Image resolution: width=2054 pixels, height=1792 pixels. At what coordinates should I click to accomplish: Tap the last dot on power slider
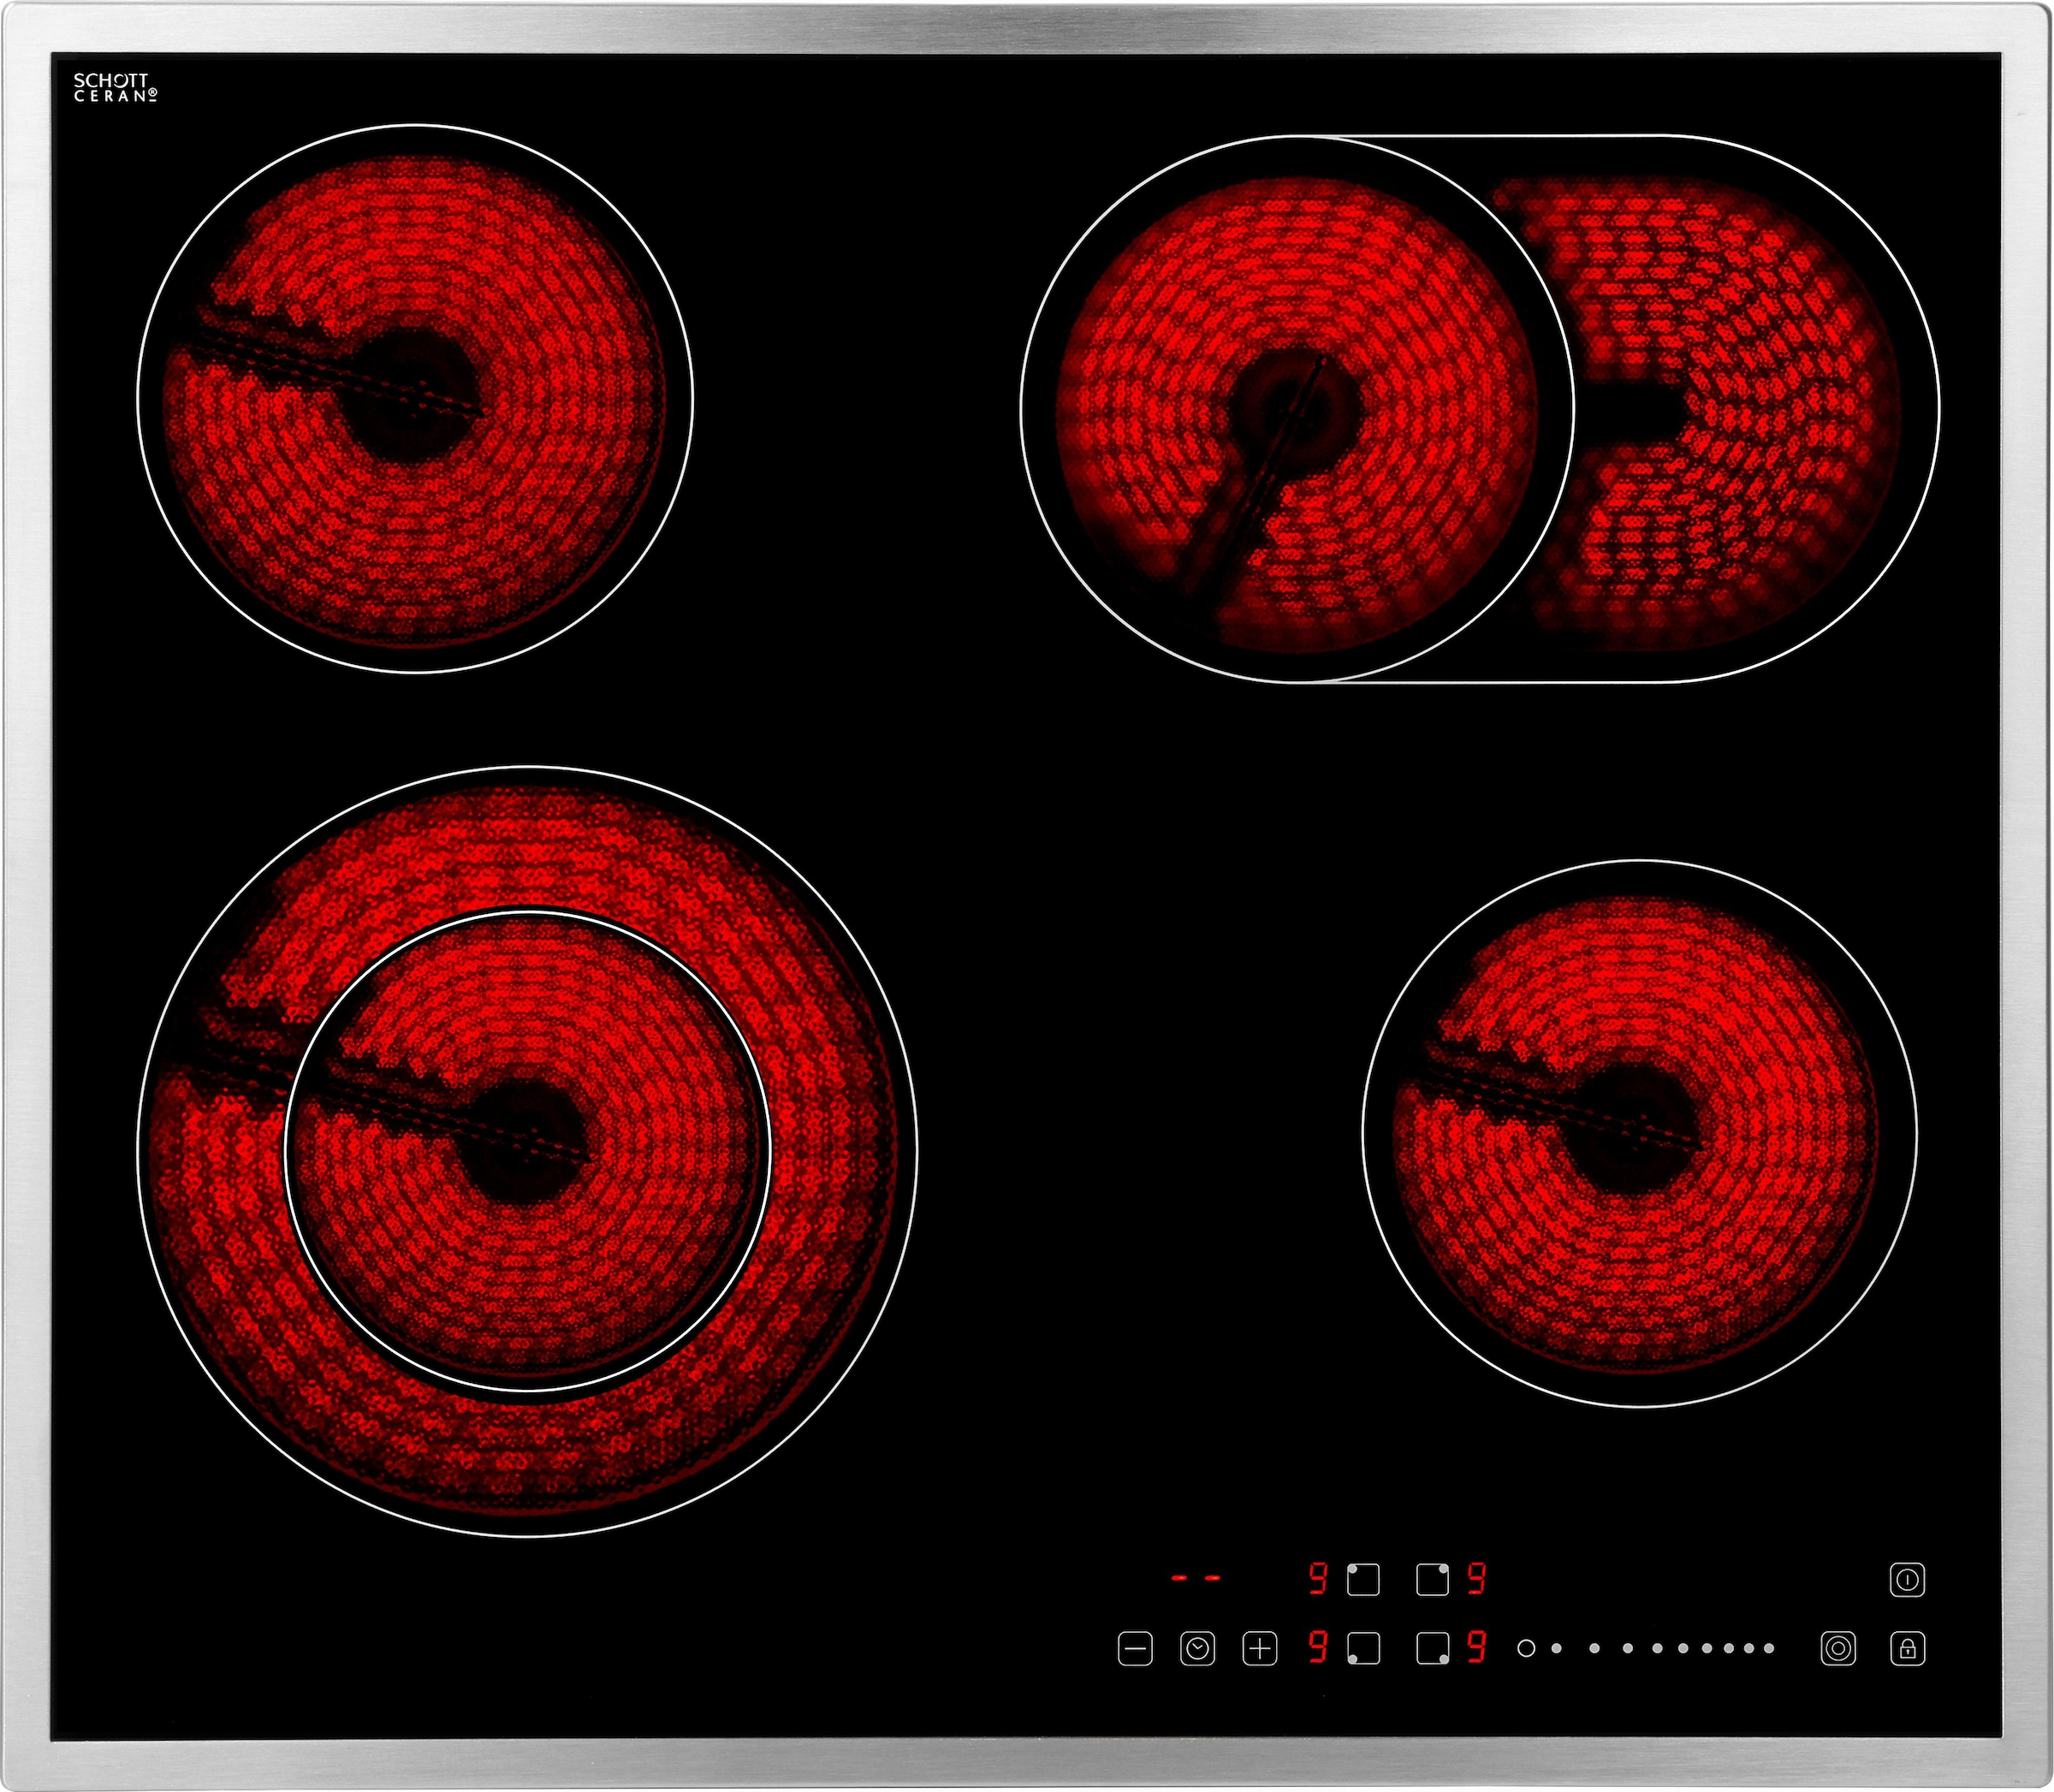(1769, 1647)
